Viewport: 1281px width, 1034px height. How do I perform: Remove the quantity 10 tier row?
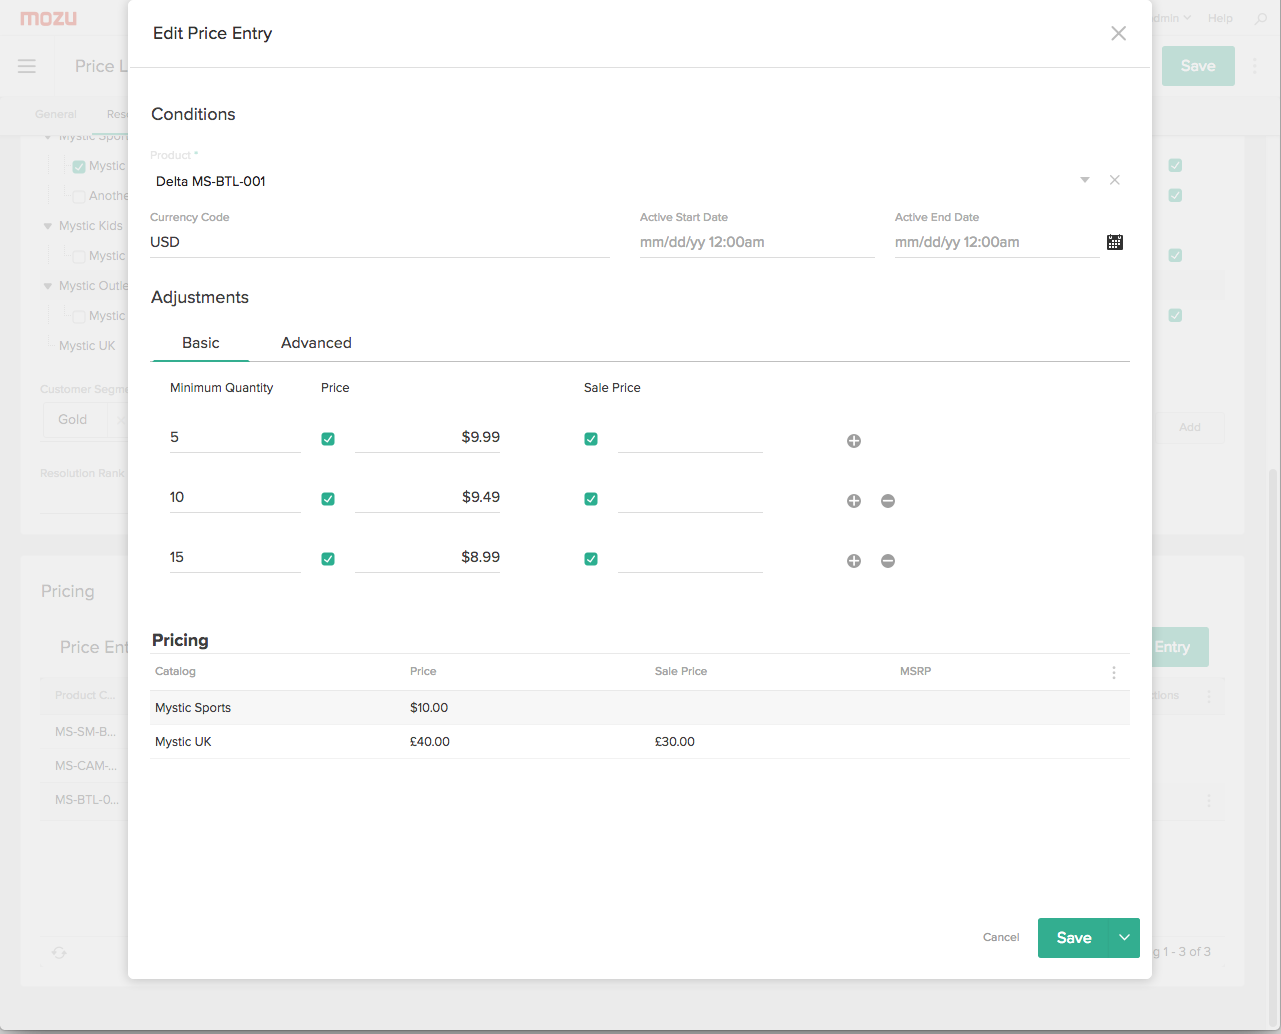(888, 501)
